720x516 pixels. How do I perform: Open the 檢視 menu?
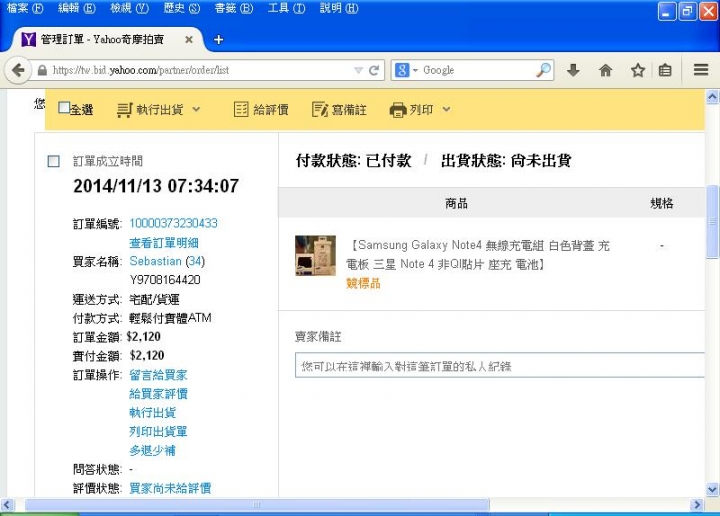129,8
